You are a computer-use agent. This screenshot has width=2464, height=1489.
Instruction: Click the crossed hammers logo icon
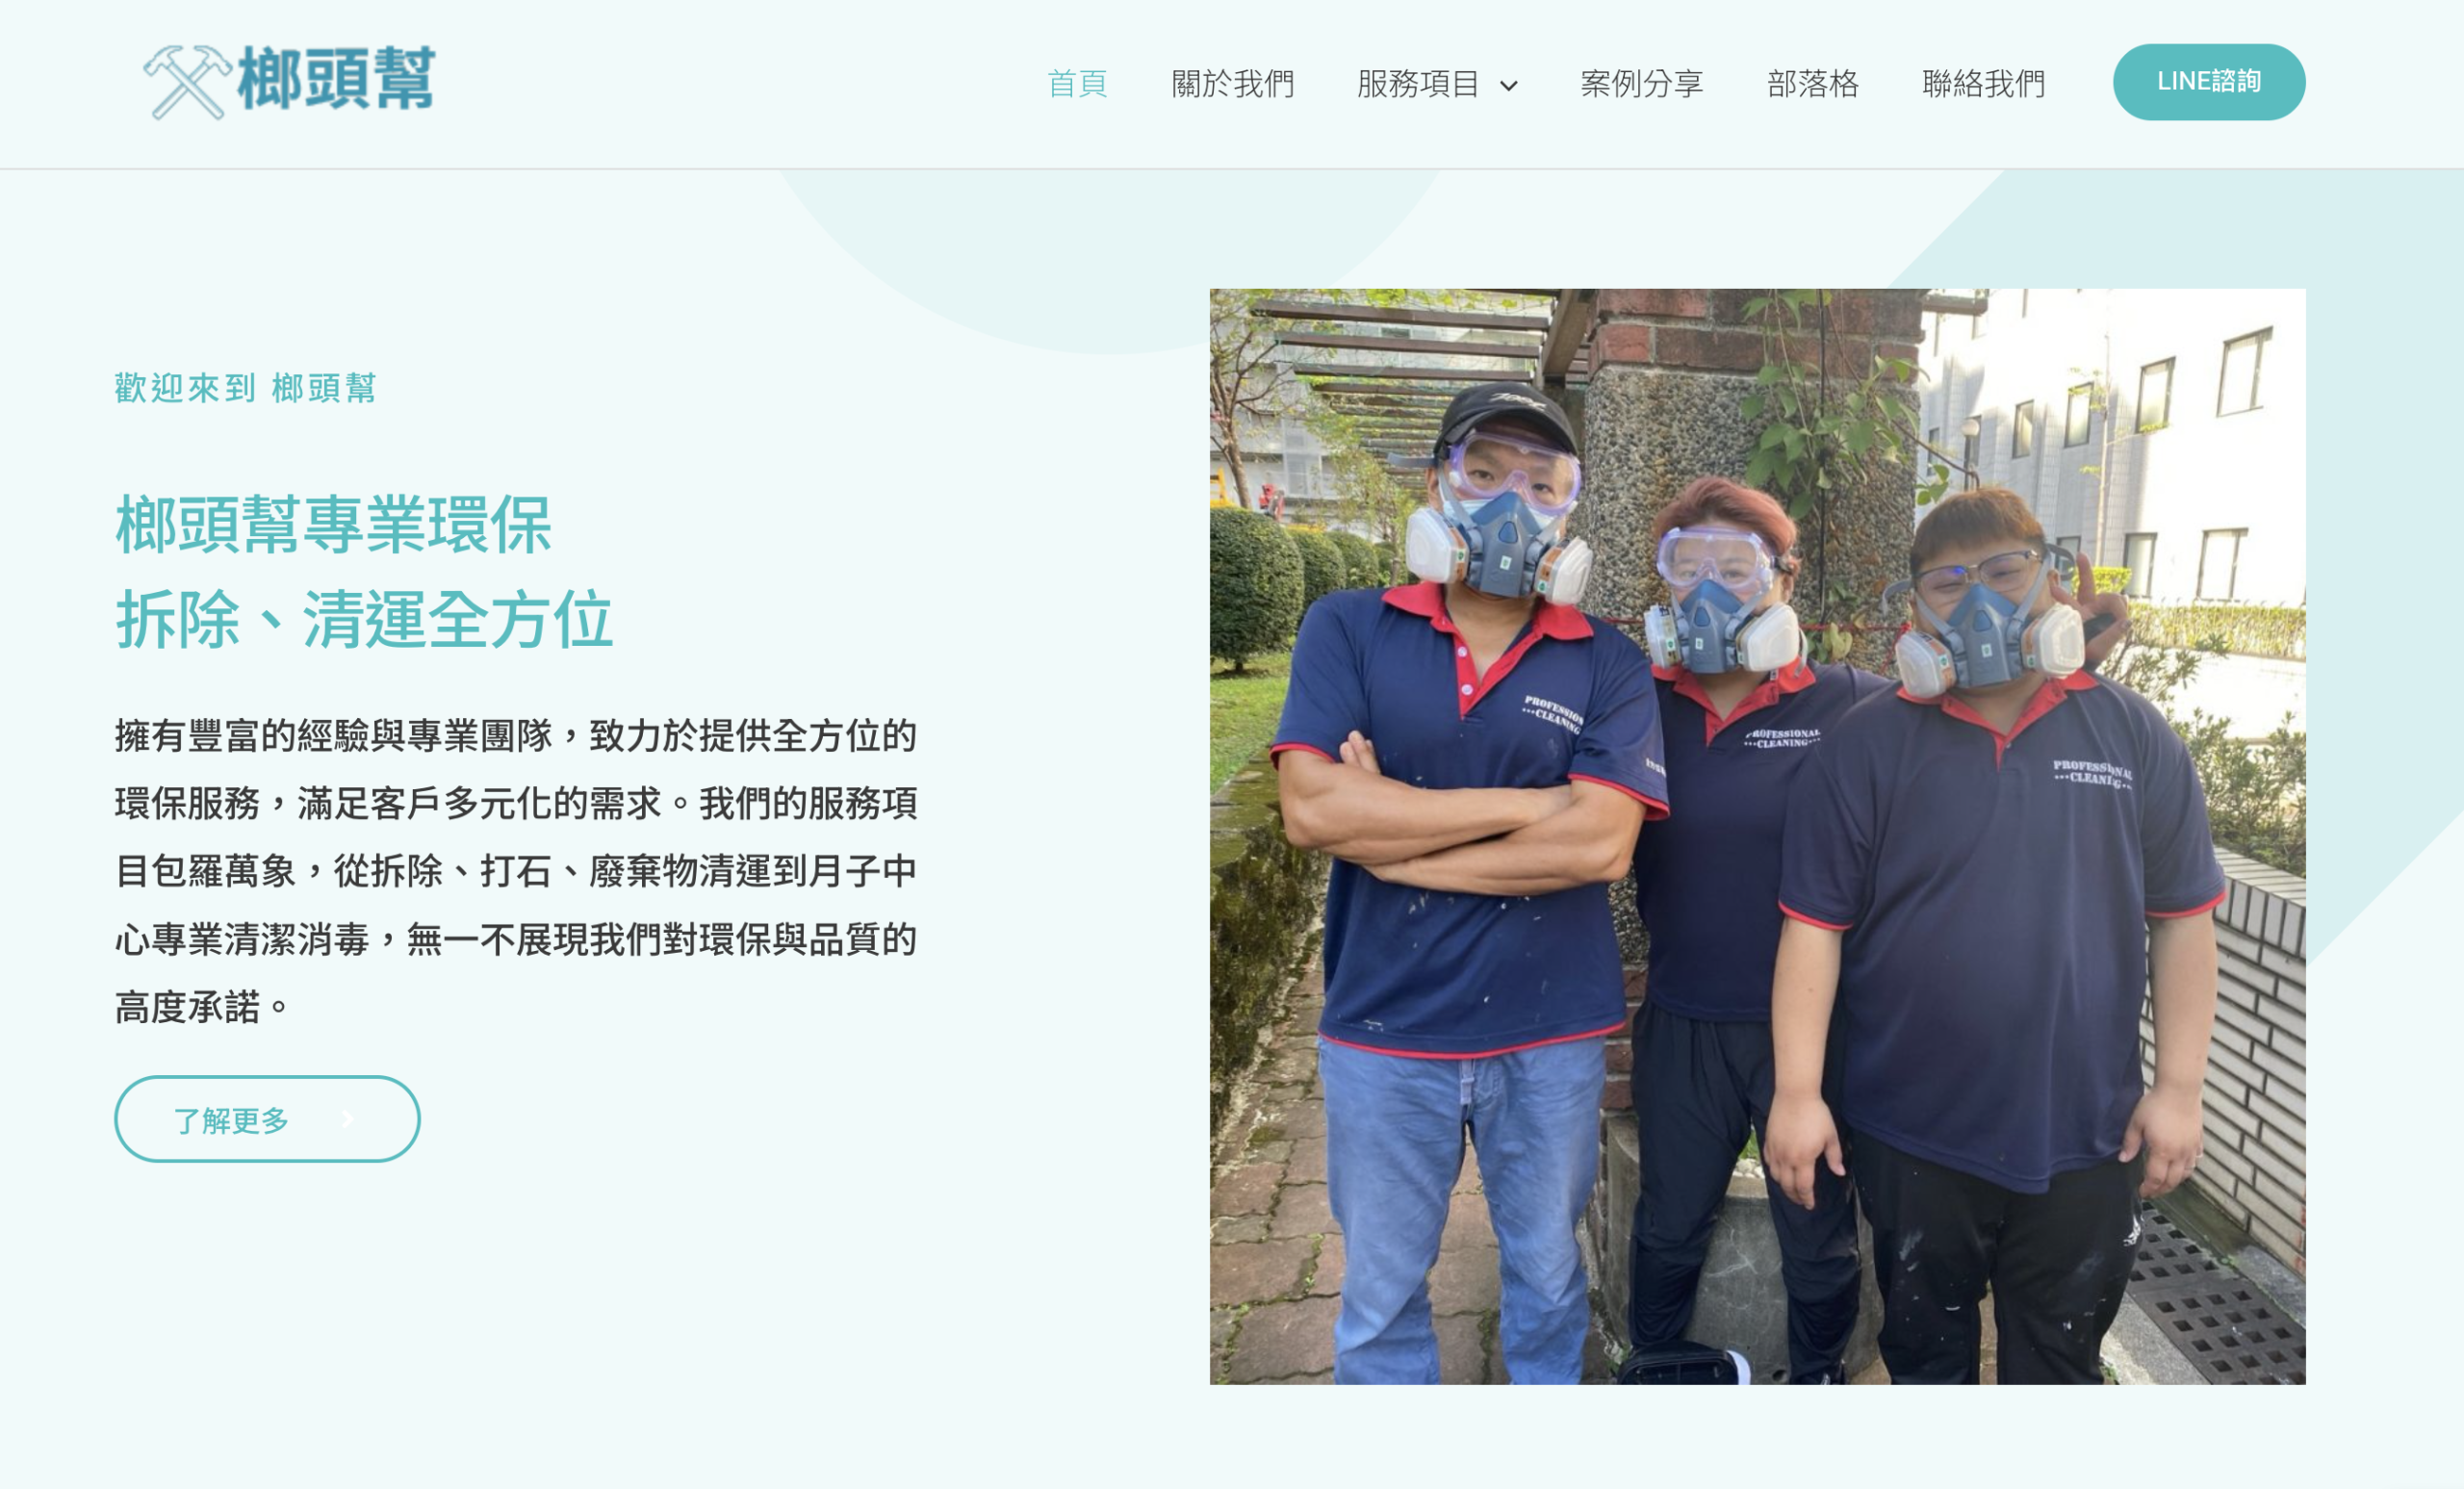pos(187,82)
